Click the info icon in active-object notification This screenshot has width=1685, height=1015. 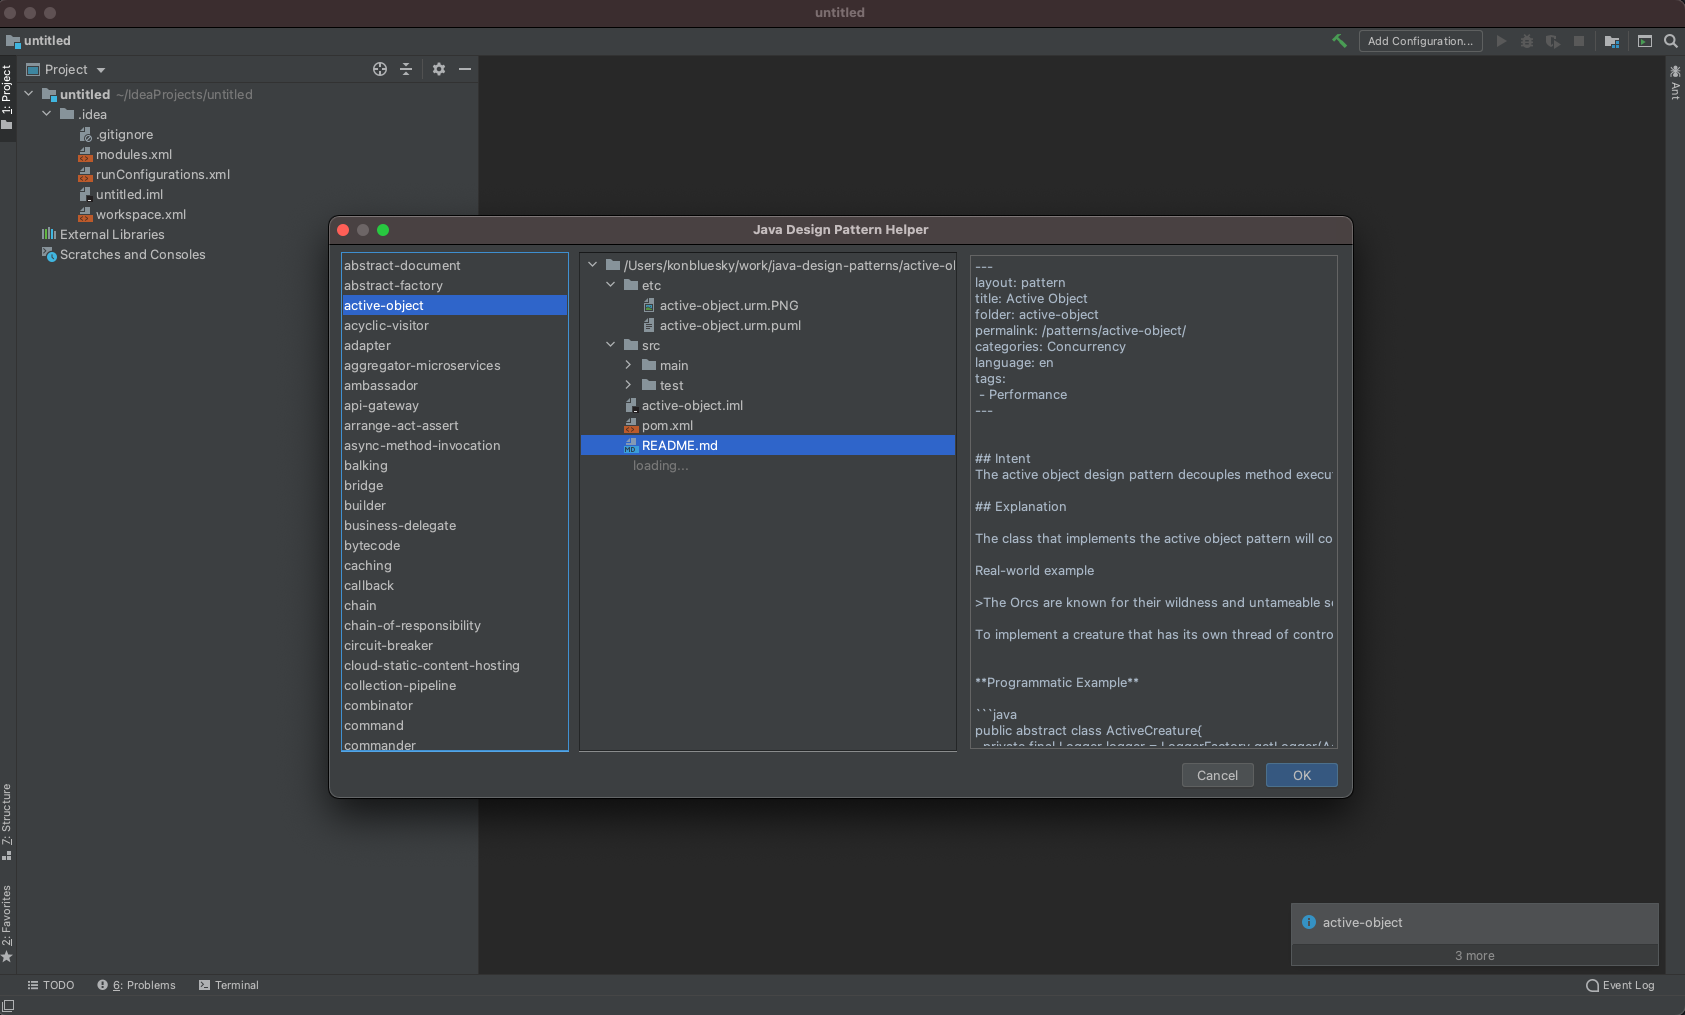pos(1309,922)
